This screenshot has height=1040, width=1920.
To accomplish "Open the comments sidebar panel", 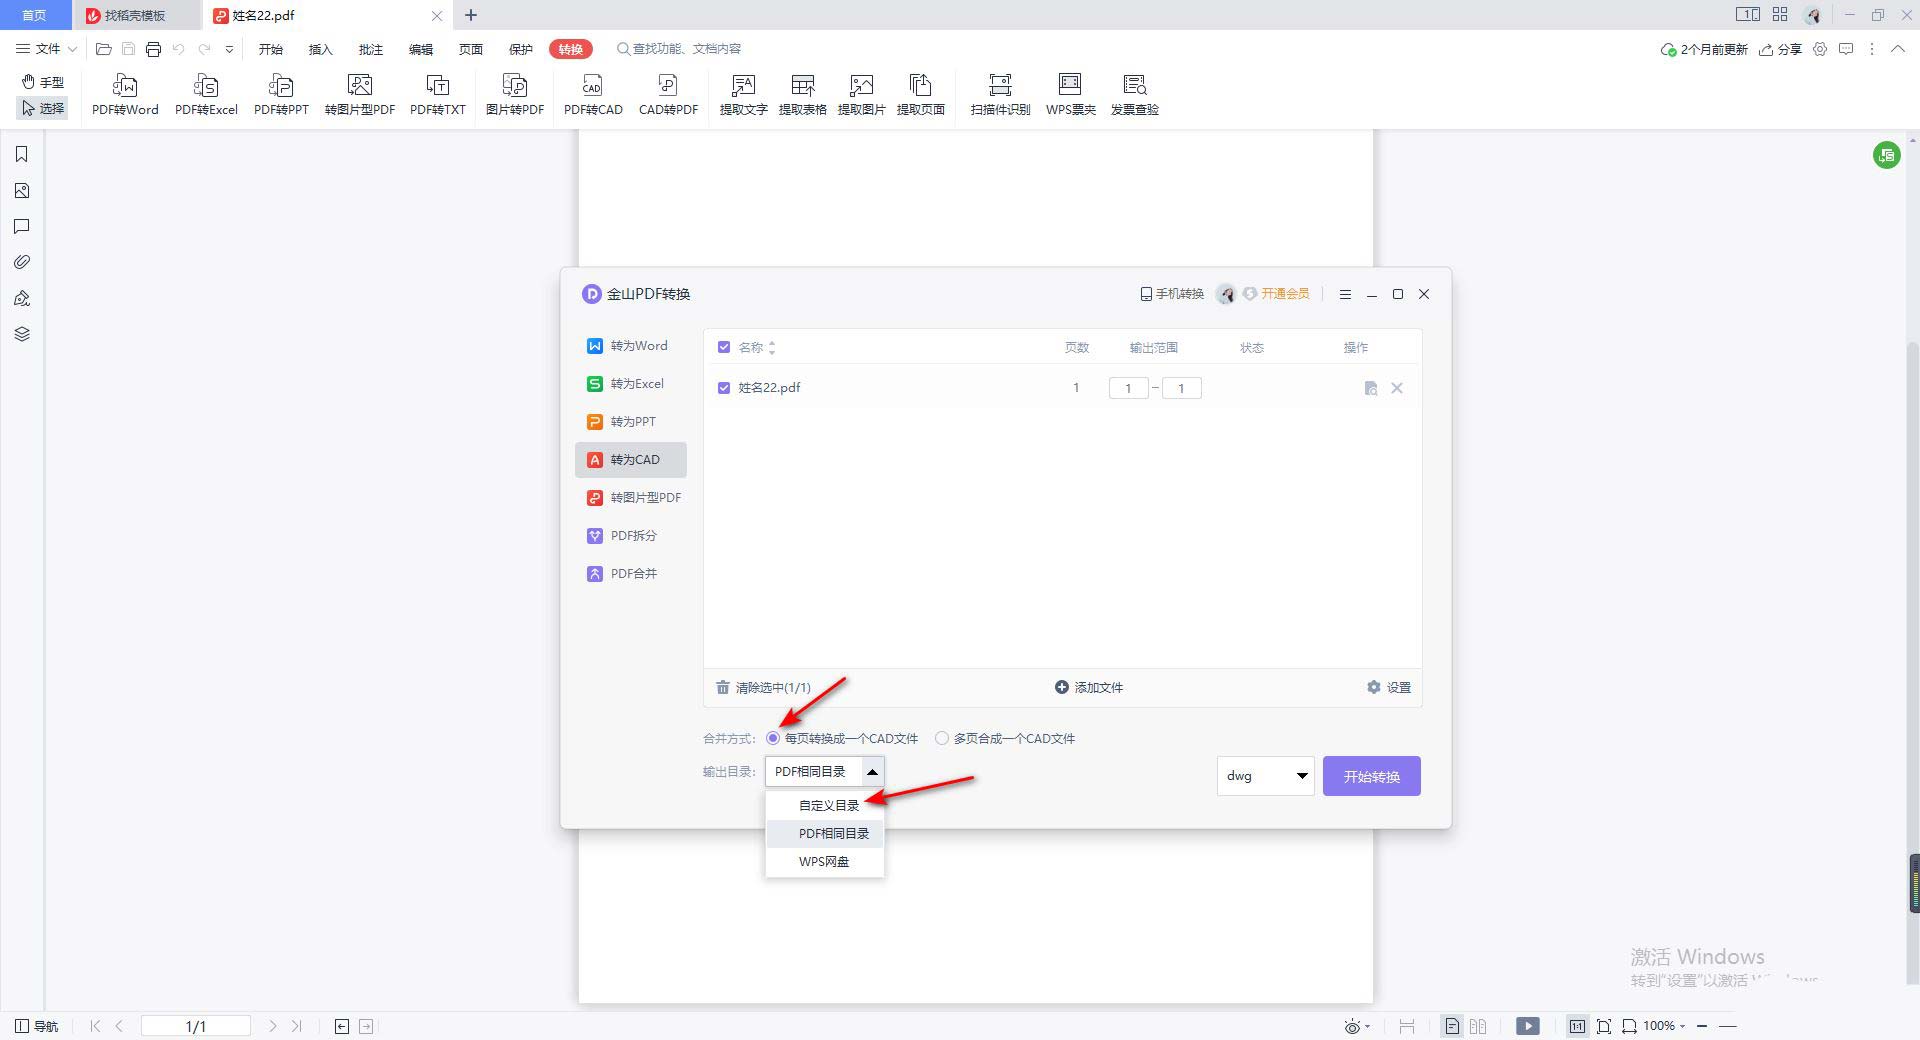I will [22, 226].
